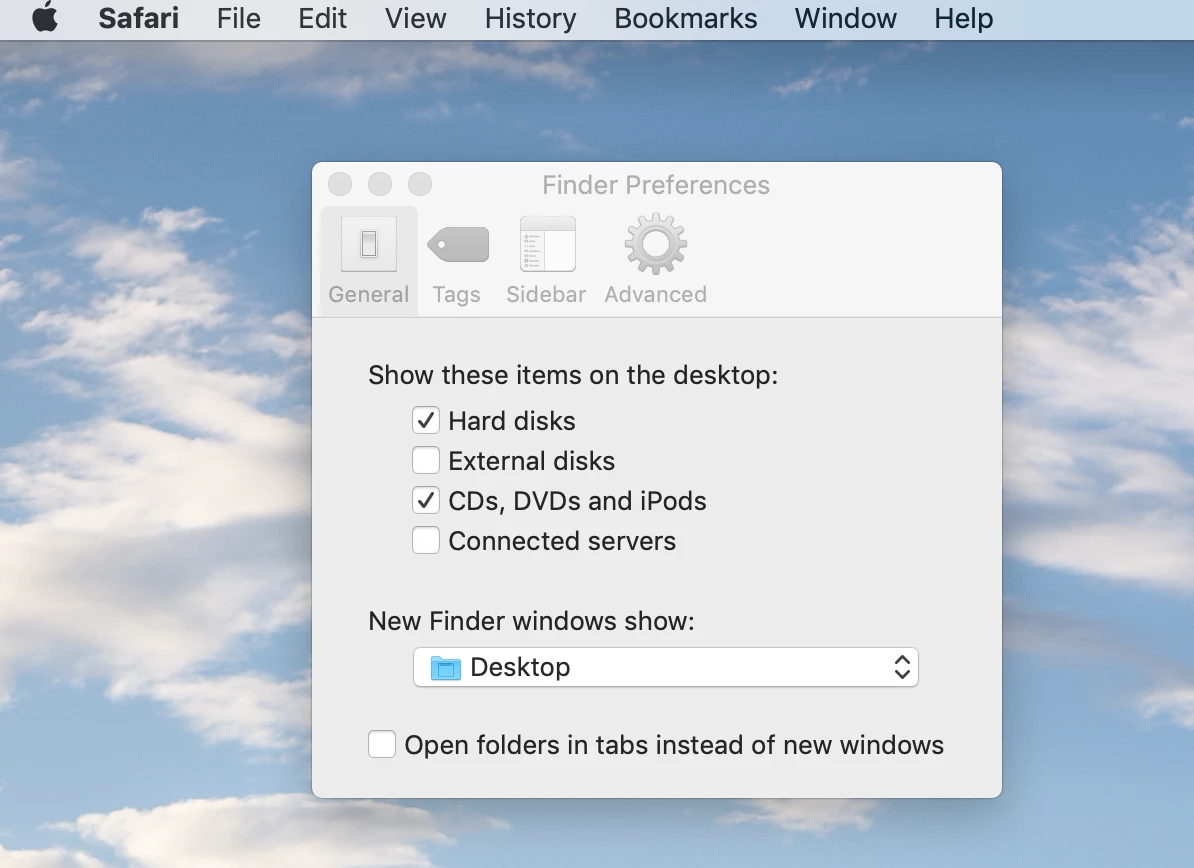Open the Window menu

tap(845, 18)
